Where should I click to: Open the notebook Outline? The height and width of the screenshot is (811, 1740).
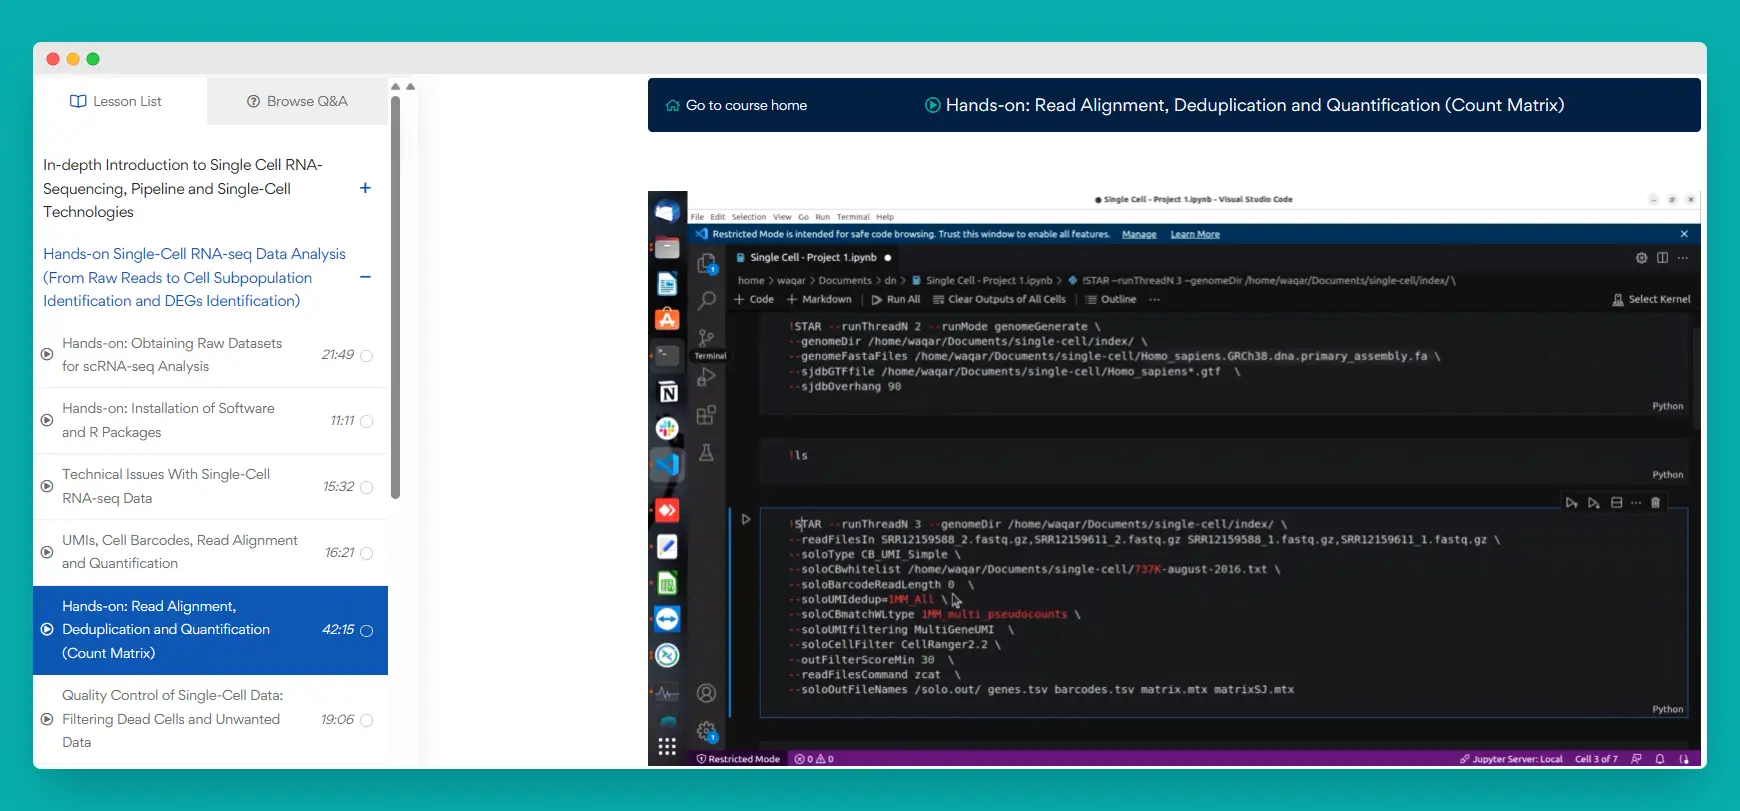[1111, 299]
